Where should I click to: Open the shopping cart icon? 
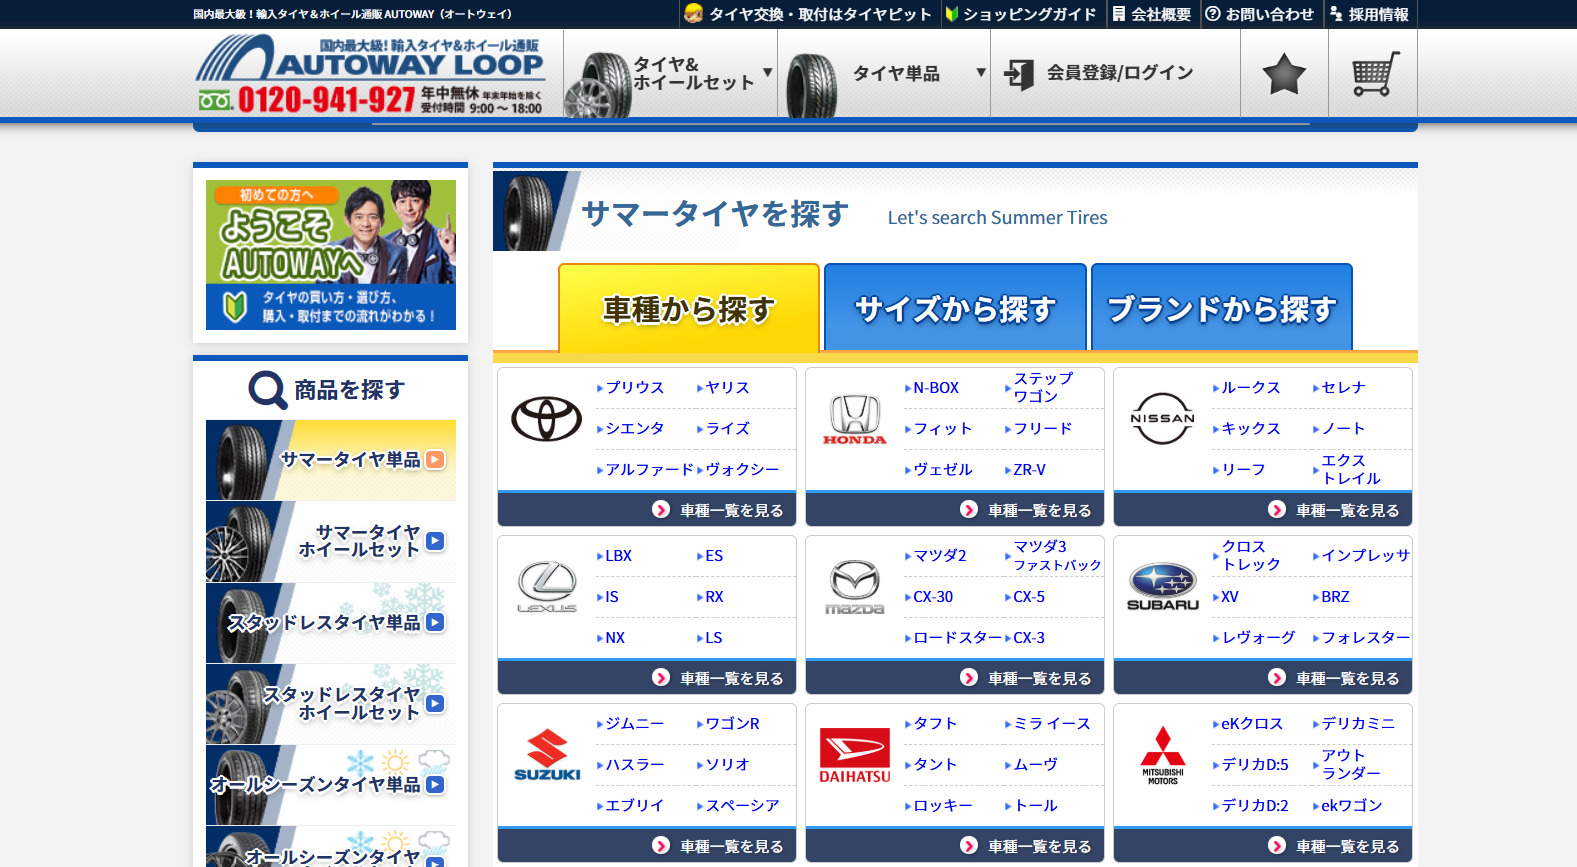1375,74
